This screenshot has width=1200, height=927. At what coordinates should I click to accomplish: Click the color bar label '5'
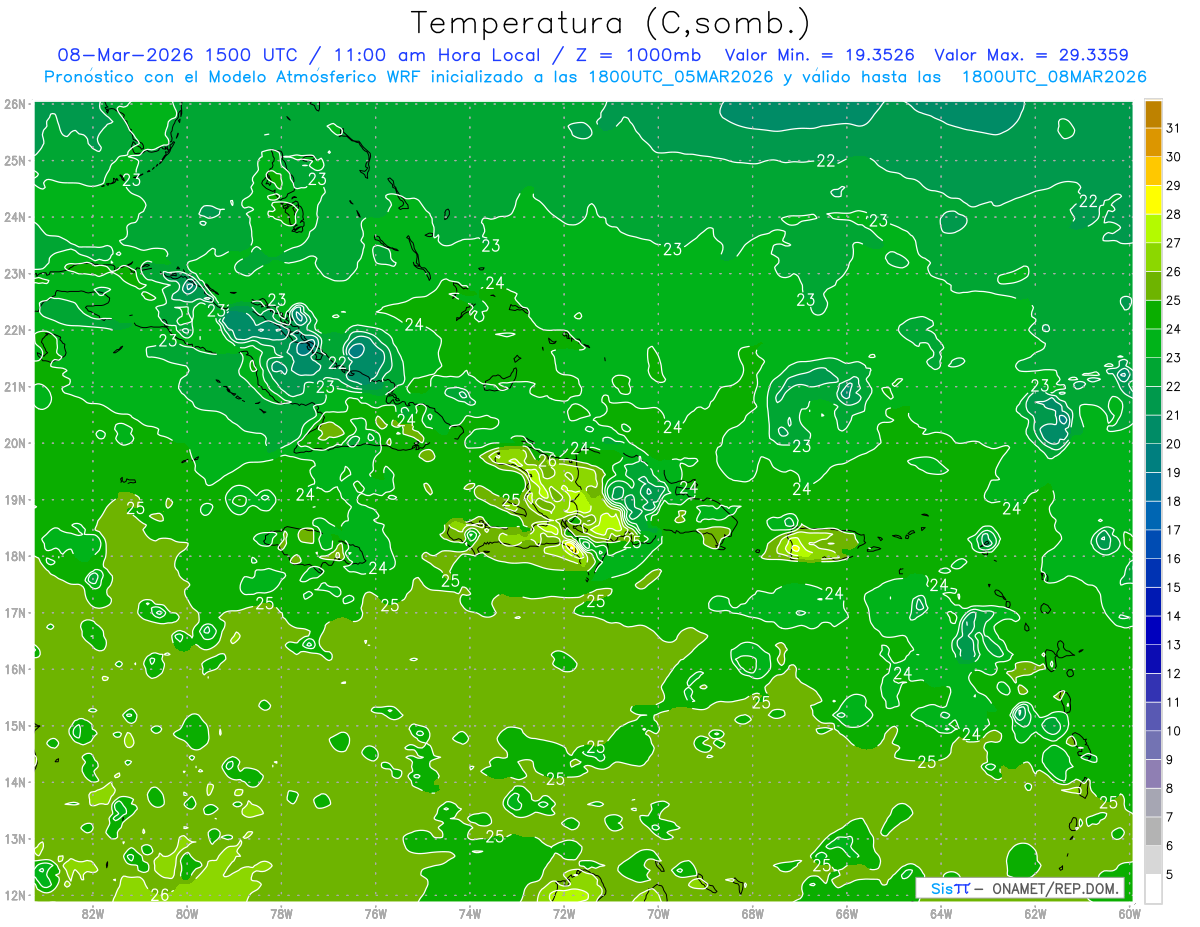point(1170,874)
